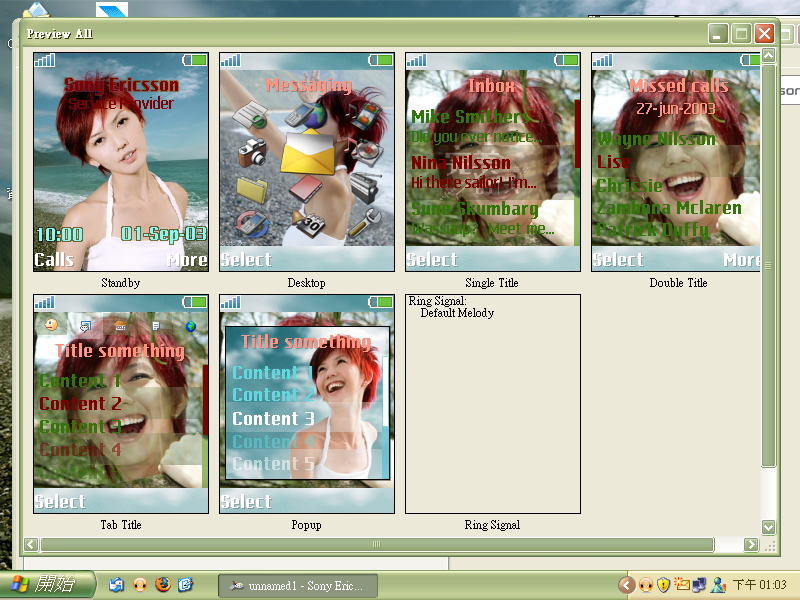The image size is (800, 600).
Task: Click 'Nina Nilsson' in the Inbox preview
Action: coord(461,163)
